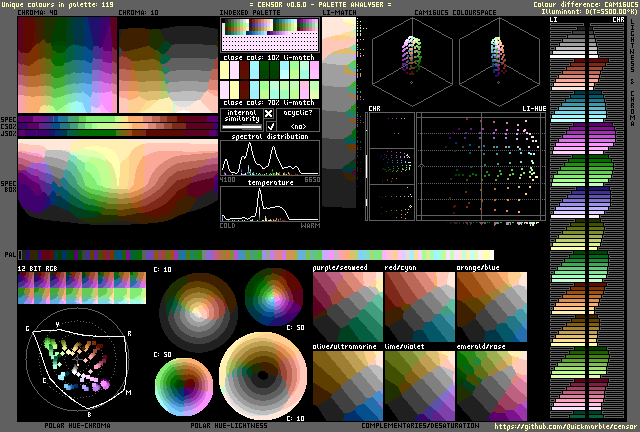Click the "<no>" acyclic result

(x=298, y=126)
